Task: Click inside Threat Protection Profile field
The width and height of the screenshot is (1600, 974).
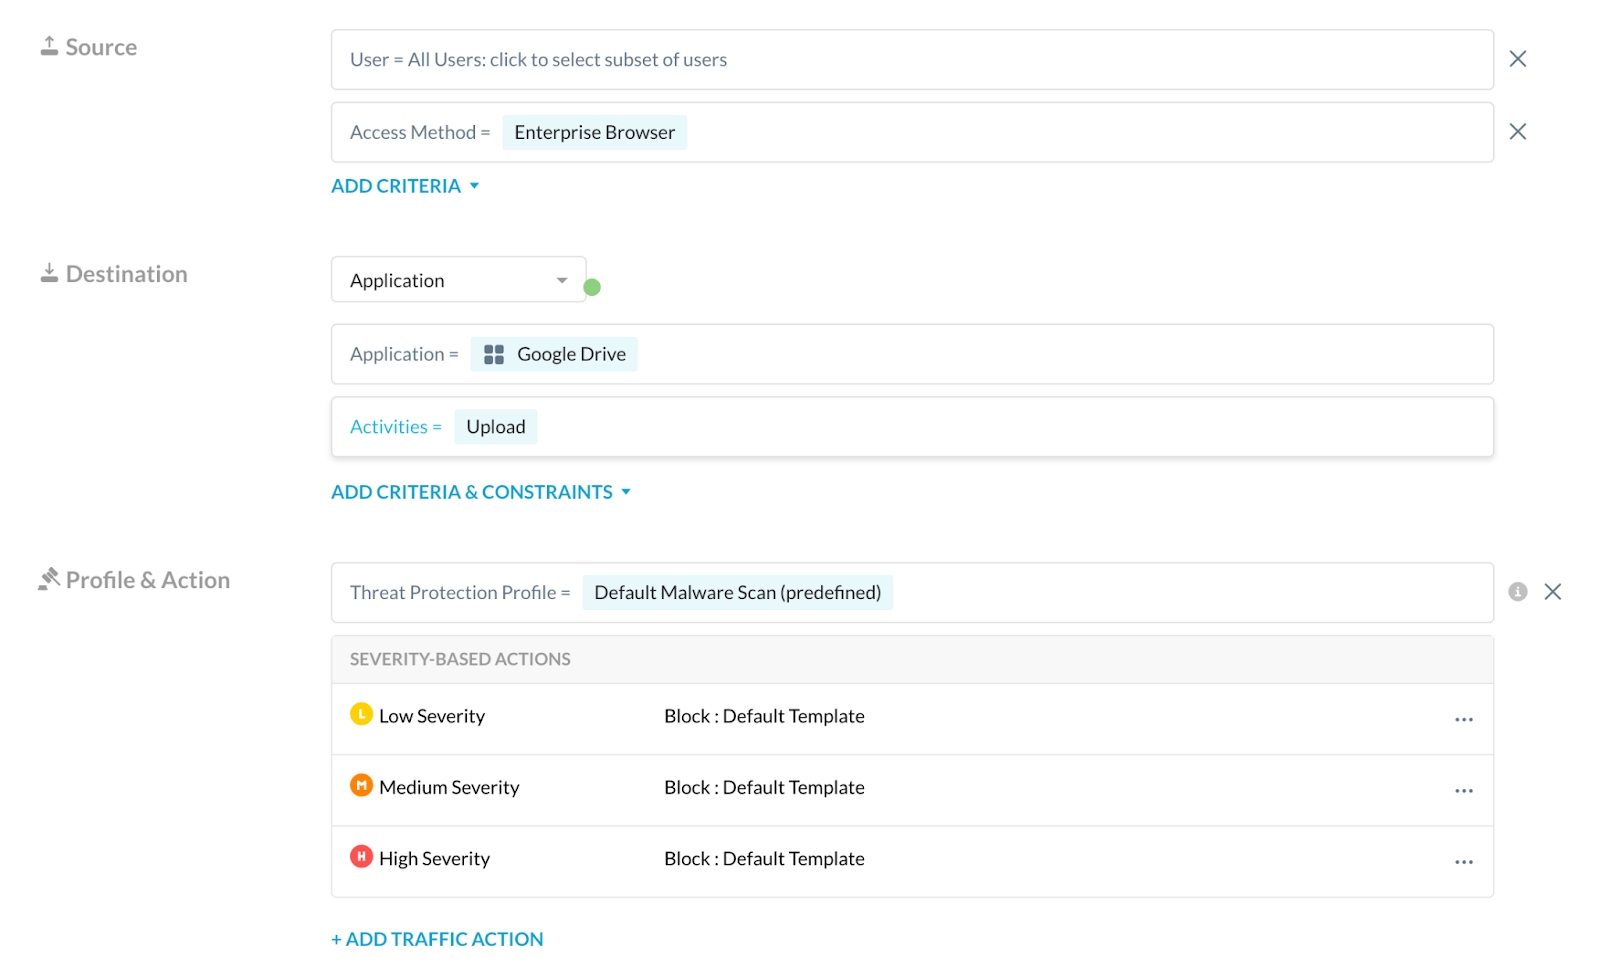Action: point(912,592)
